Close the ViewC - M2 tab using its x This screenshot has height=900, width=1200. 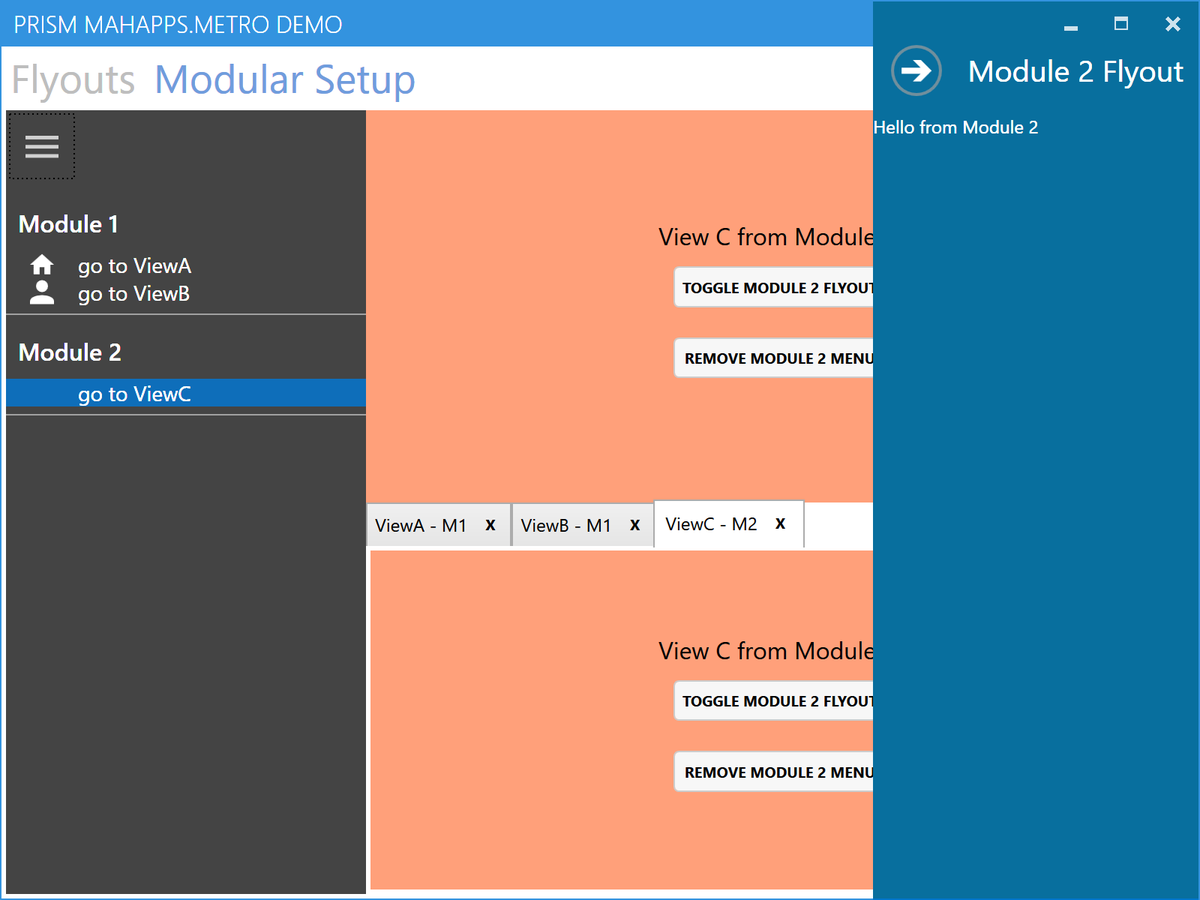pos(781,524)
